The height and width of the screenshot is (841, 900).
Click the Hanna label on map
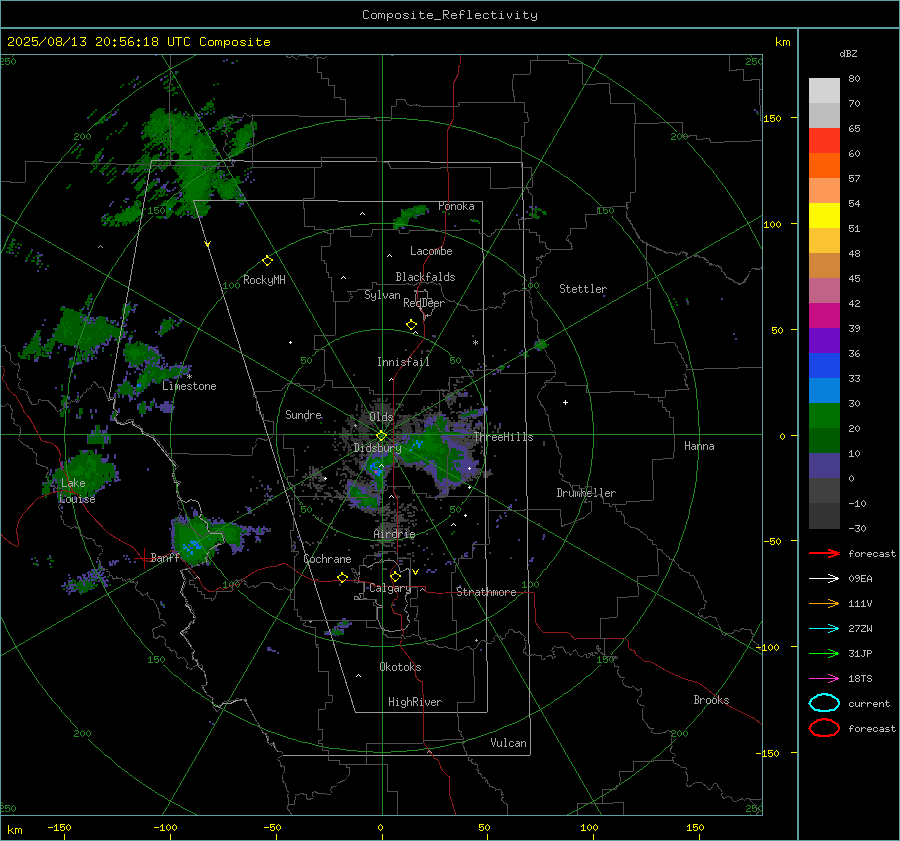click(x=699, y=446)
